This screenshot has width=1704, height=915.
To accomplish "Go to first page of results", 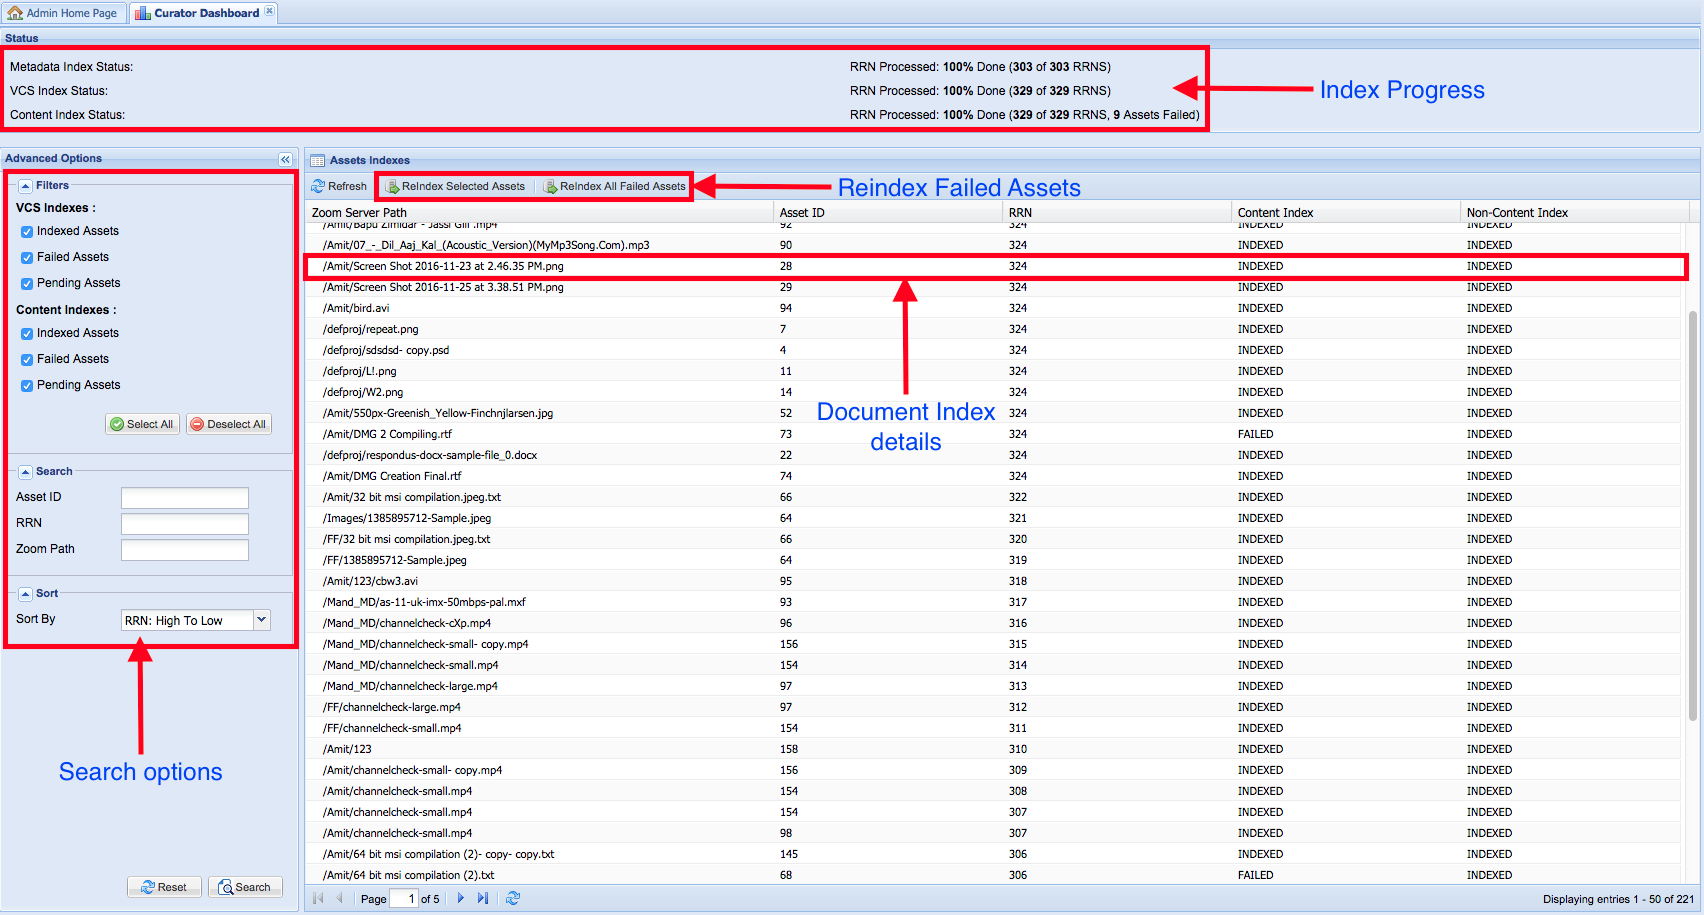I will 319,898.
